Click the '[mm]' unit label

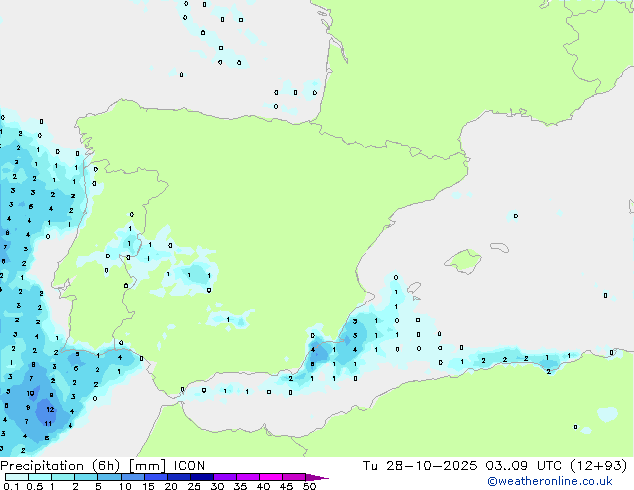coord(147,466)
